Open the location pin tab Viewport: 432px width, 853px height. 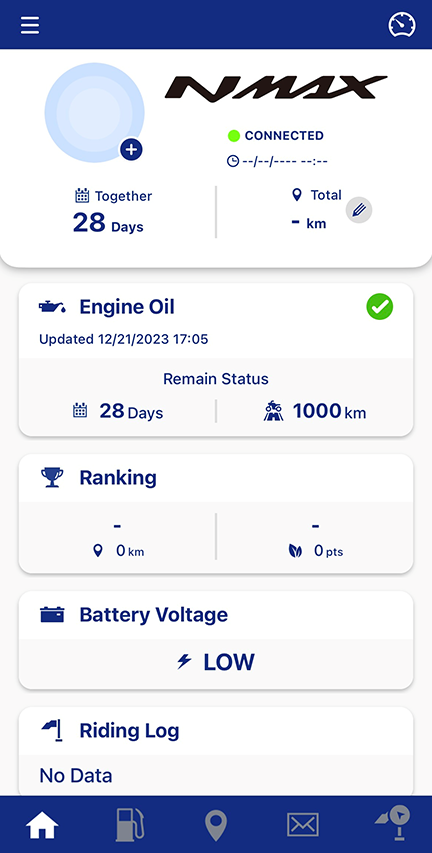coord(216,825)
